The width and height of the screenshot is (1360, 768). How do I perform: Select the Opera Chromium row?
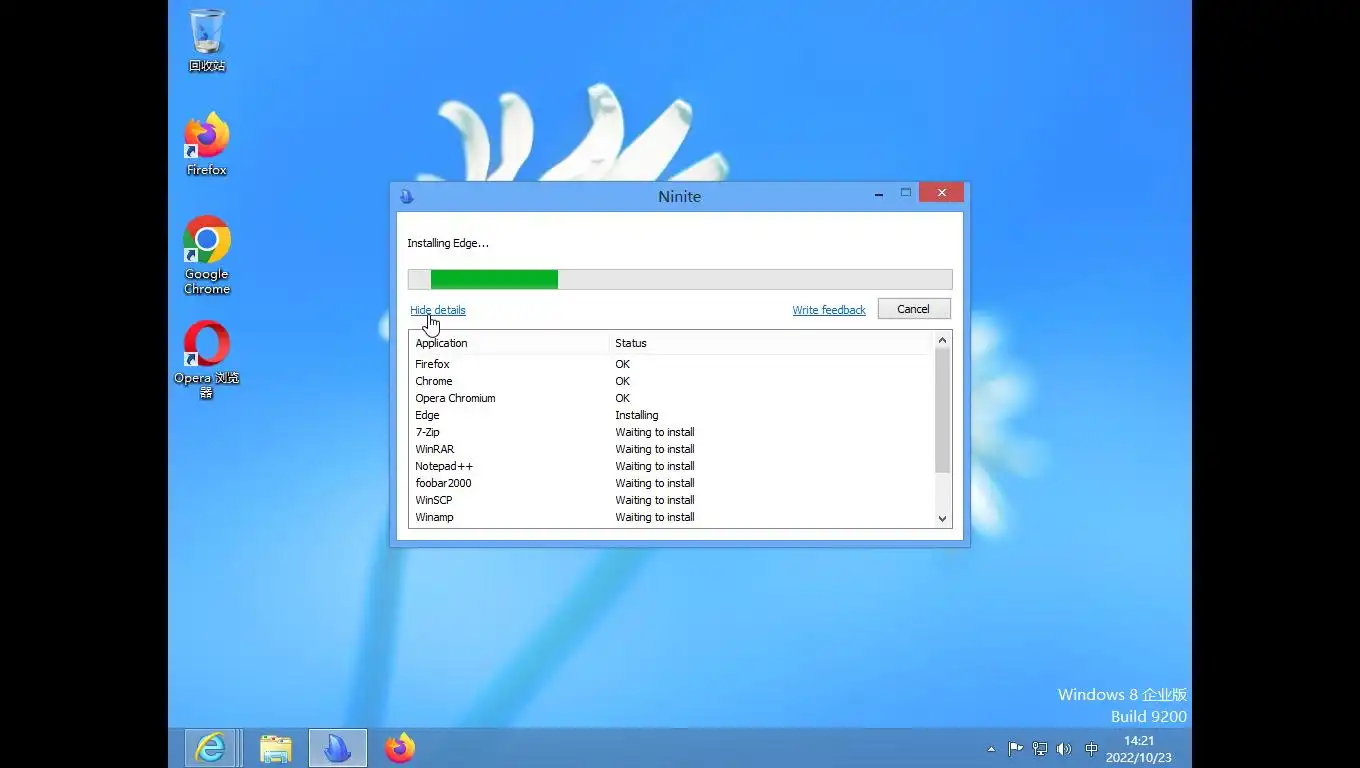pyautogui.click(x=671, y=398)
